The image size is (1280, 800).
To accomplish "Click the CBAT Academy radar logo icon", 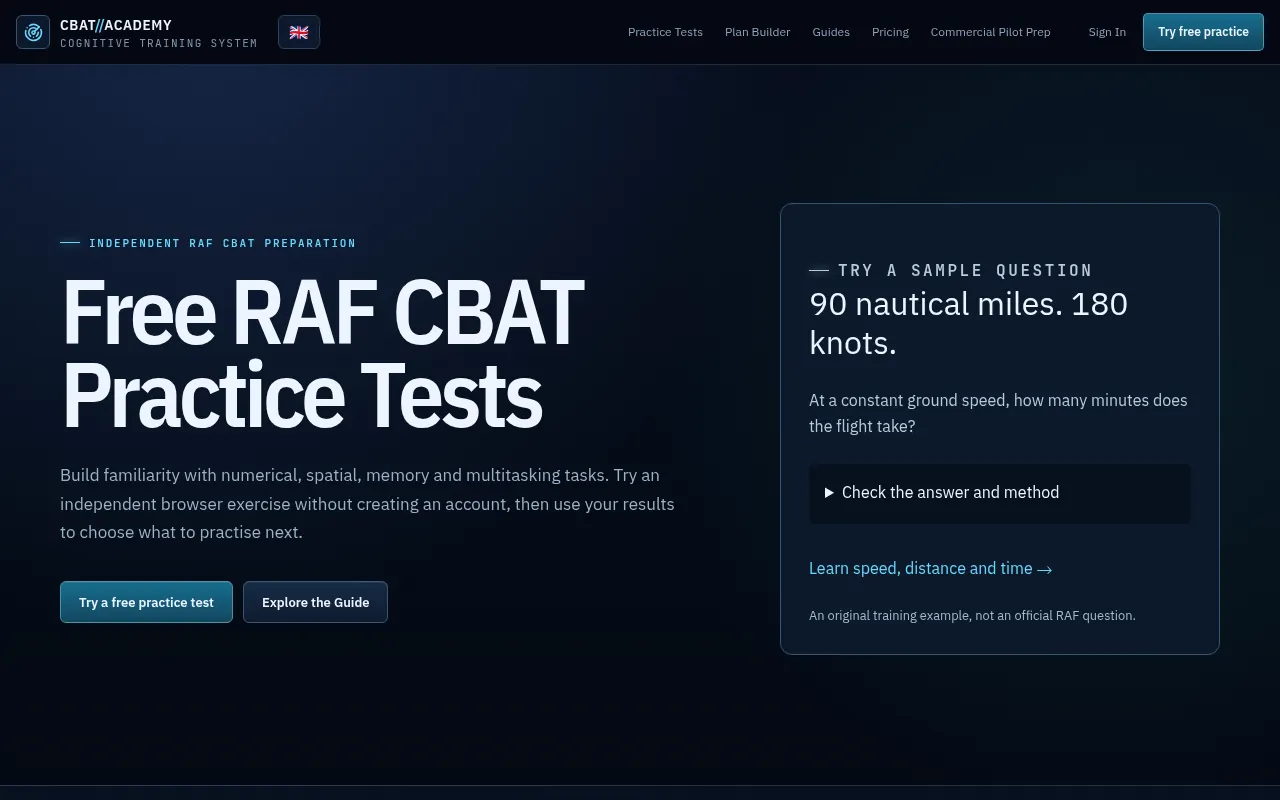I will click(33, 32).
